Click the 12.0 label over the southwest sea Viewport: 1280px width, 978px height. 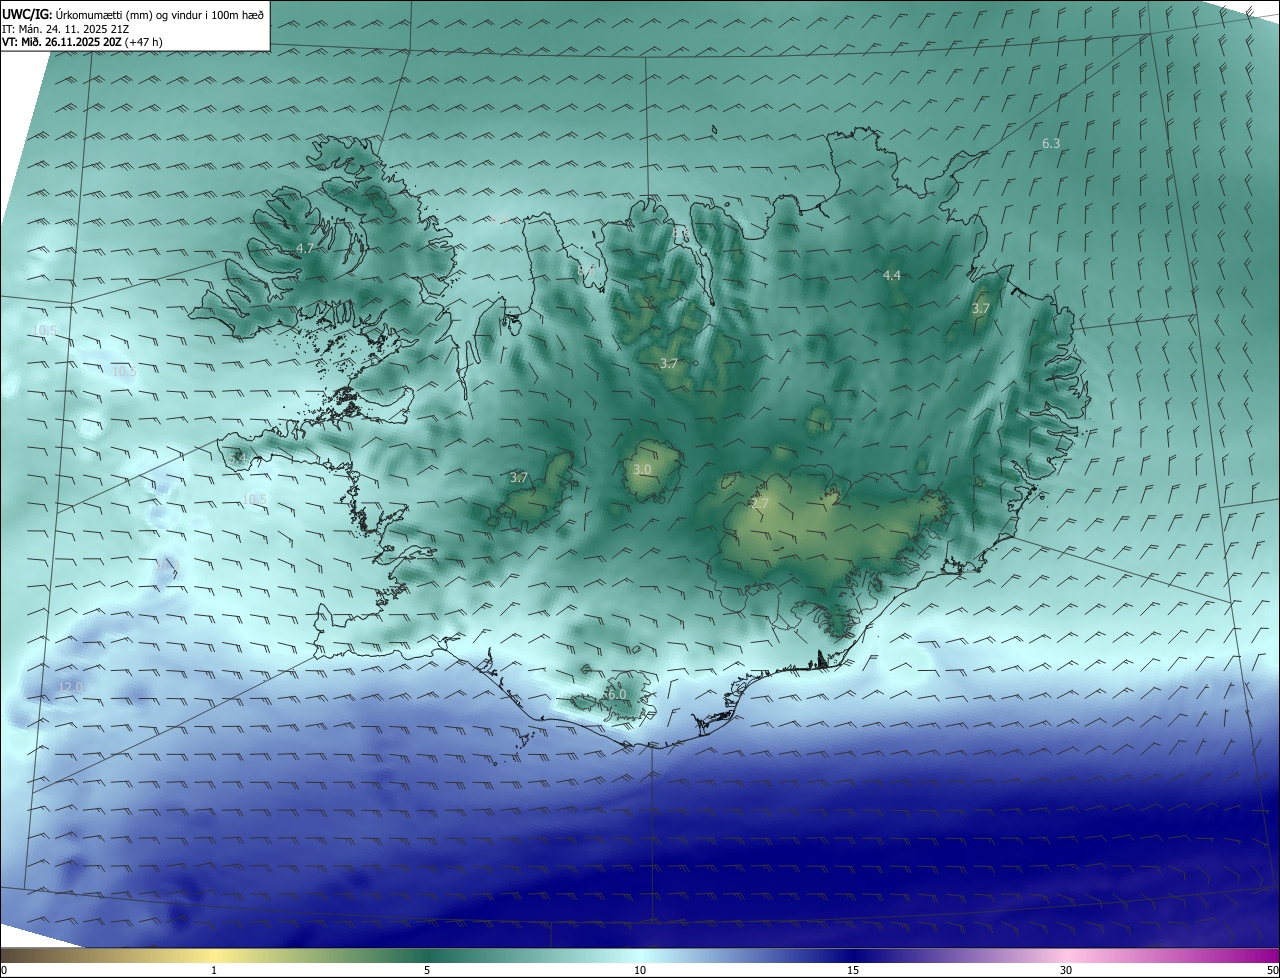70,687
